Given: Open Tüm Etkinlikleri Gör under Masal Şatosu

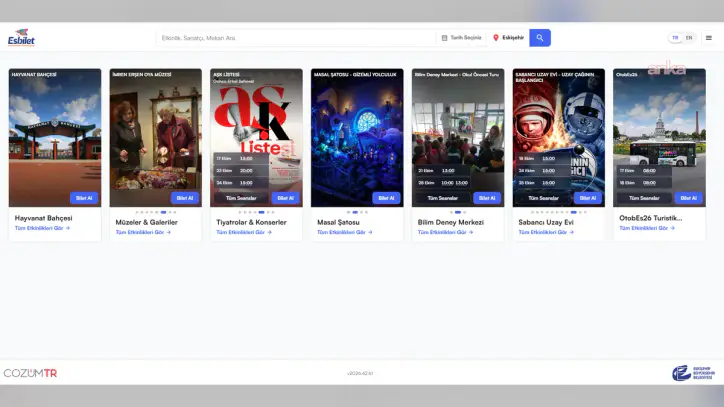Looking at the screenshot, I should click(344, 232).
